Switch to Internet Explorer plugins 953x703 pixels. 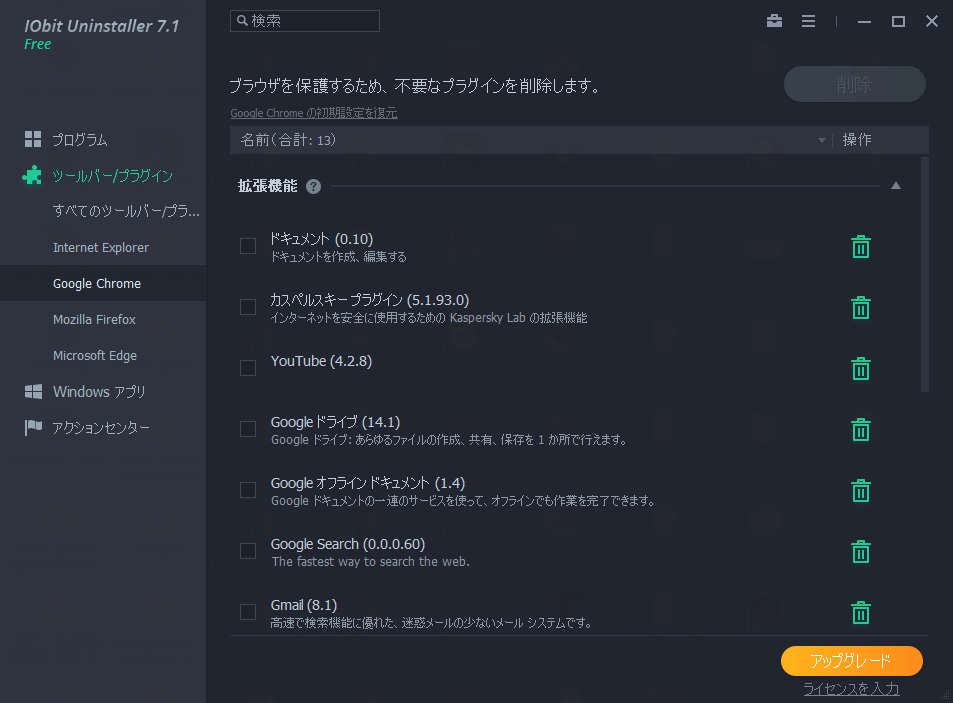pos(103,247)
